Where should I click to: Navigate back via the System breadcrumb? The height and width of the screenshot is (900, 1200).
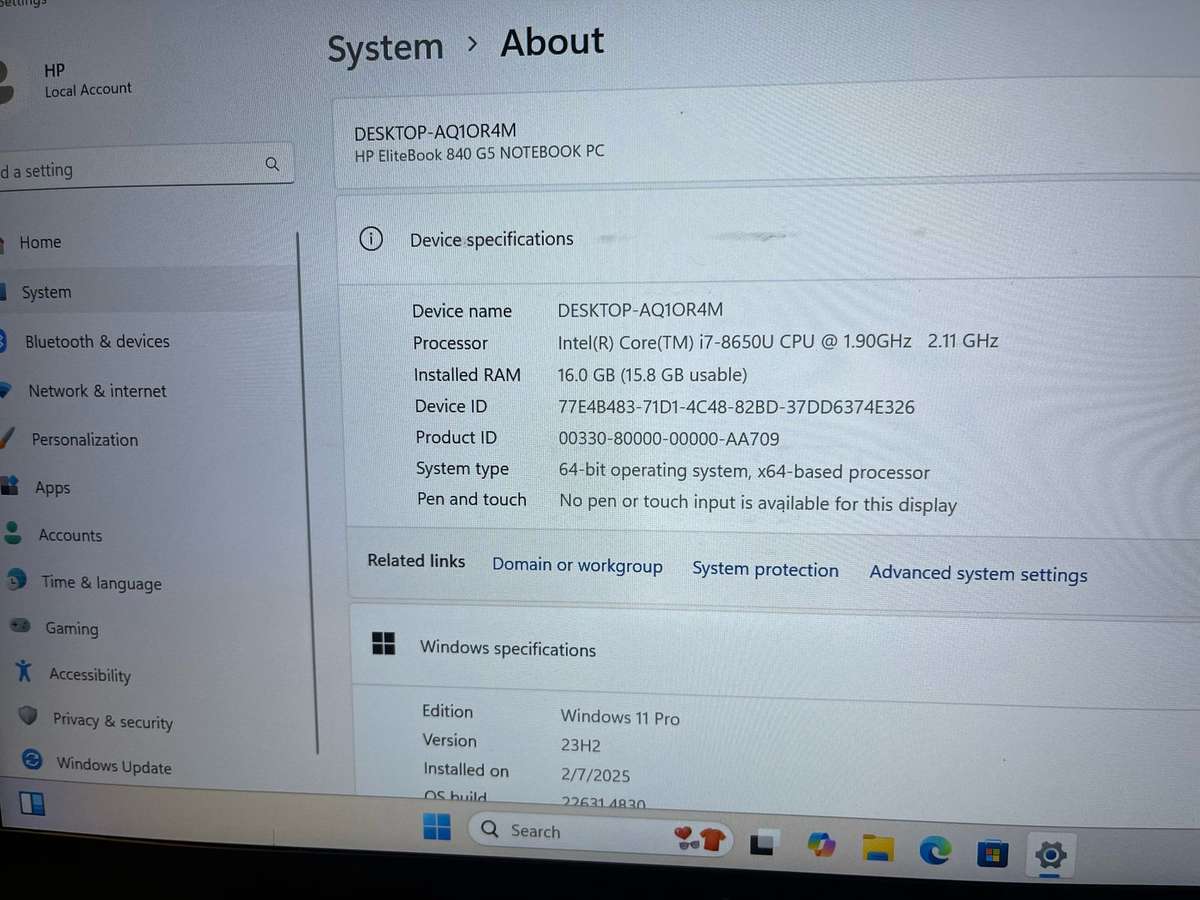(x=385, y=46)
